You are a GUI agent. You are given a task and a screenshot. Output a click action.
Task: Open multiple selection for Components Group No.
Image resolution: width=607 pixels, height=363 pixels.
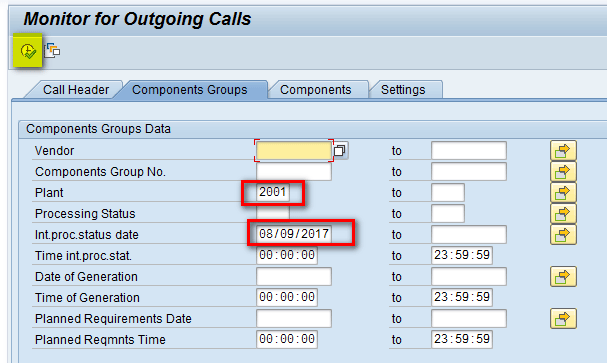tap(563, 171)
